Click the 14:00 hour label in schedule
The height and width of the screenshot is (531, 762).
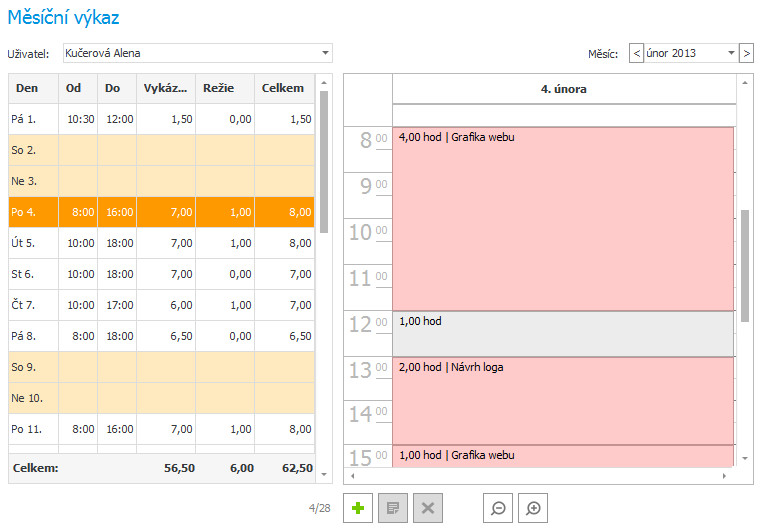point(368,414)
